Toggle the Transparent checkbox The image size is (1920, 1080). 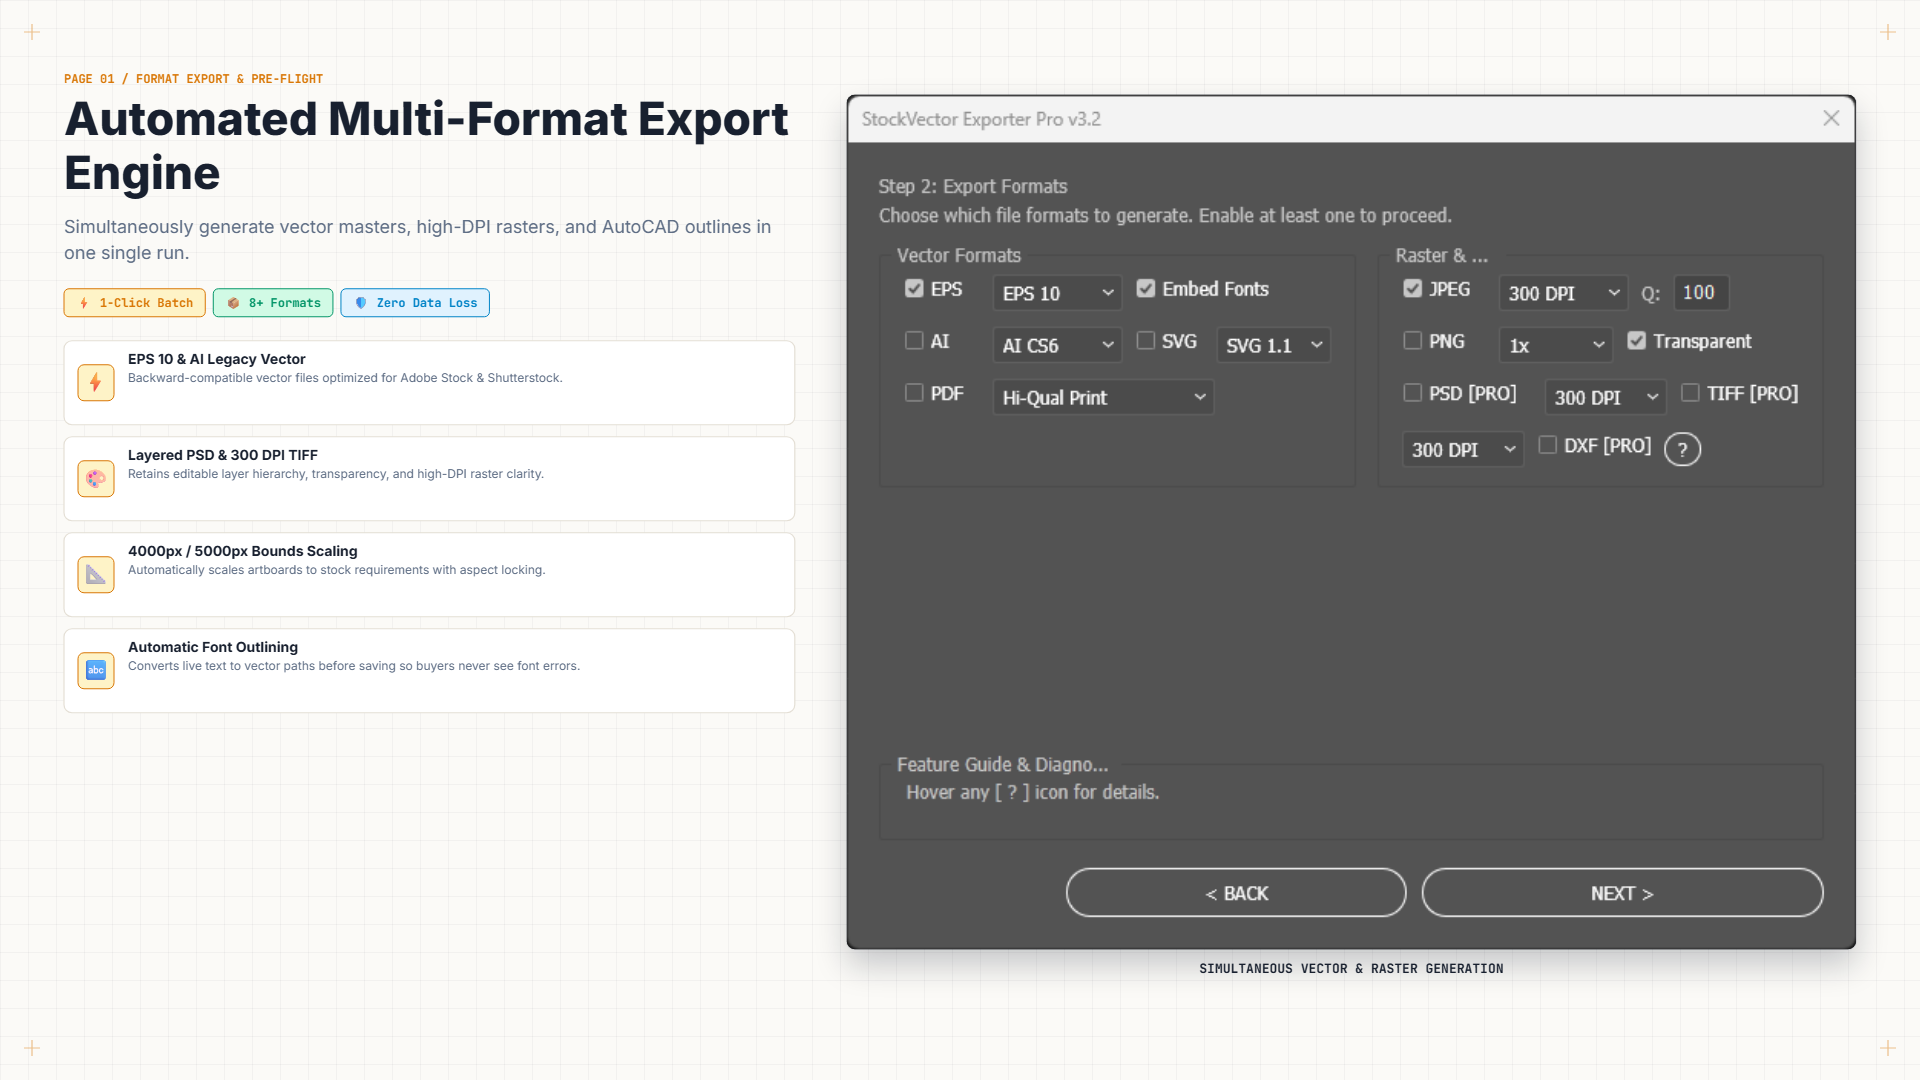[x=1636, y=341]
